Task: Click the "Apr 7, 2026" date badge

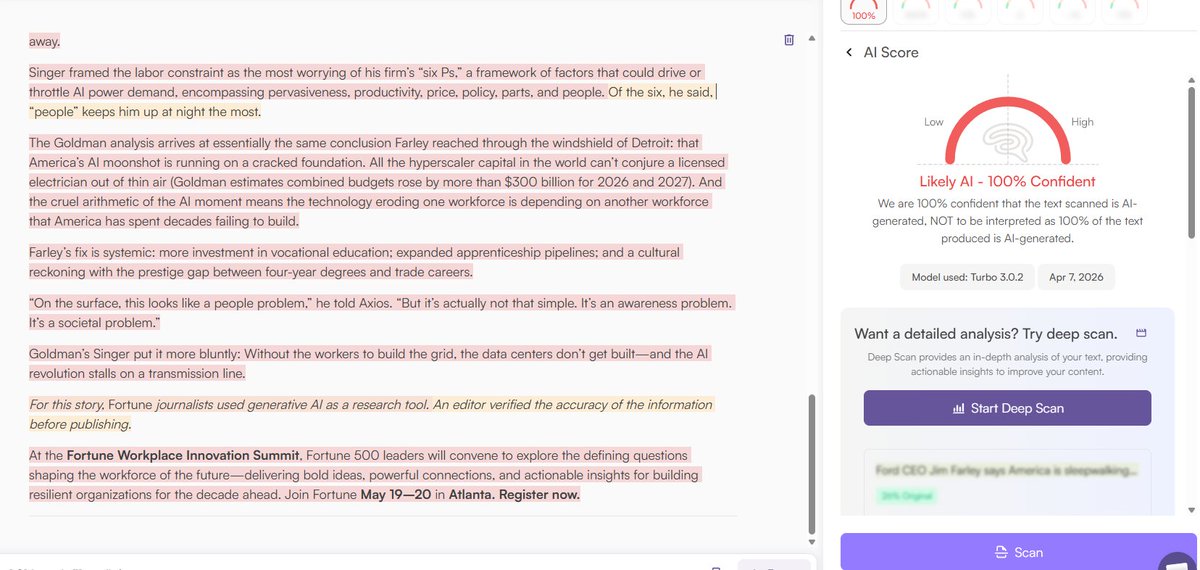Action: tap(1077, 277)
